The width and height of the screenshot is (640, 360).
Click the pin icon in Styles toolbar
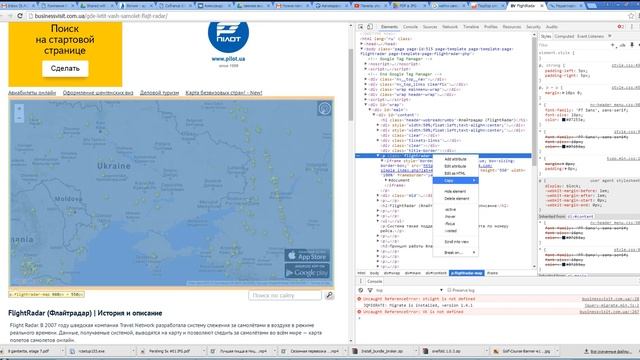tap(632, 45)
